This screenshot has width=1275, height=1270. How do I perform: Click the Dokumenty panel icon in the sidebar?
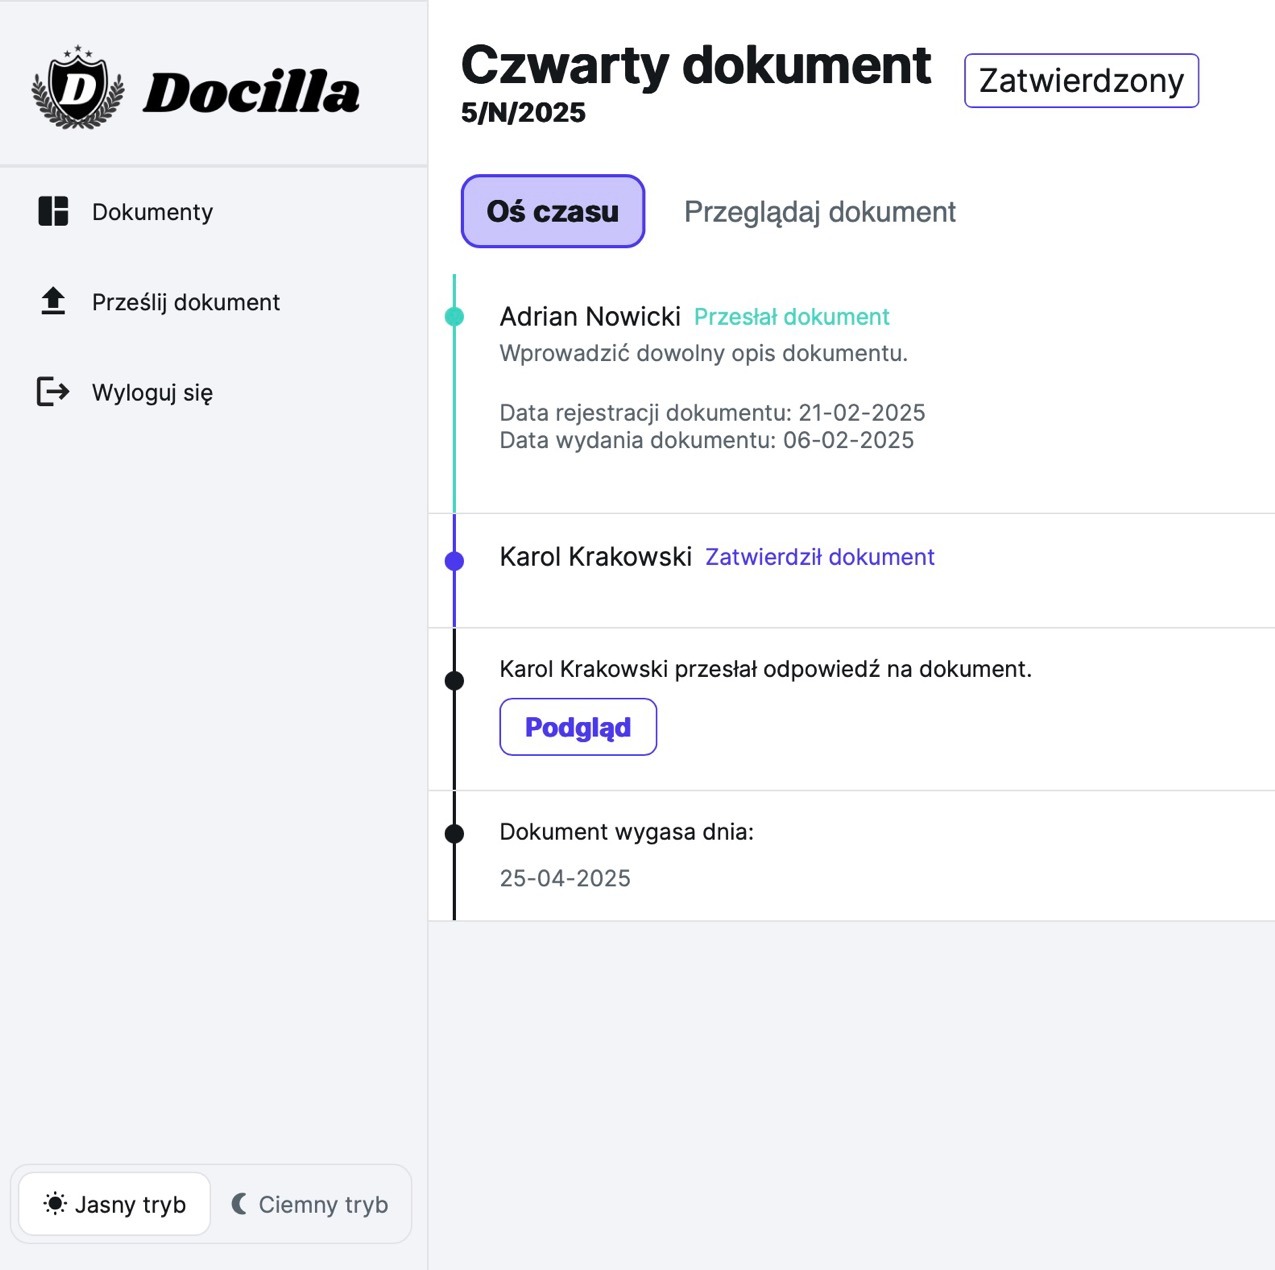point(51,211)
